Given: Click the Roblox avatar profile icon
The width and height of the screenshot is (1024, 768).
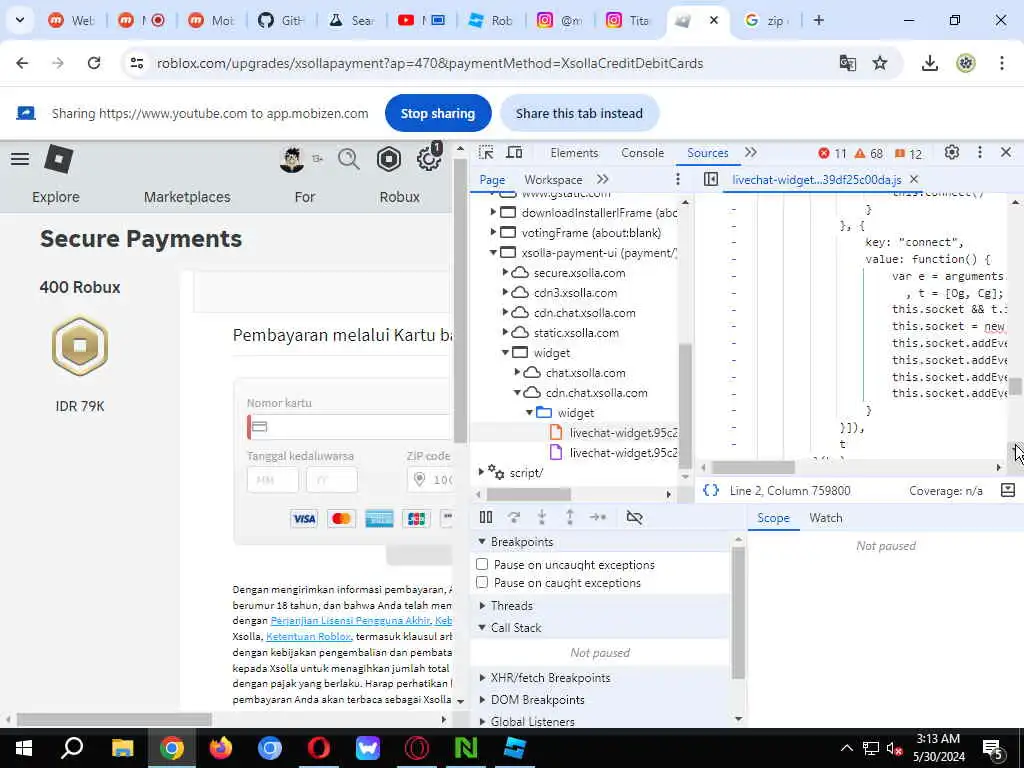Looking at the screenshot, I should (292, 159).
